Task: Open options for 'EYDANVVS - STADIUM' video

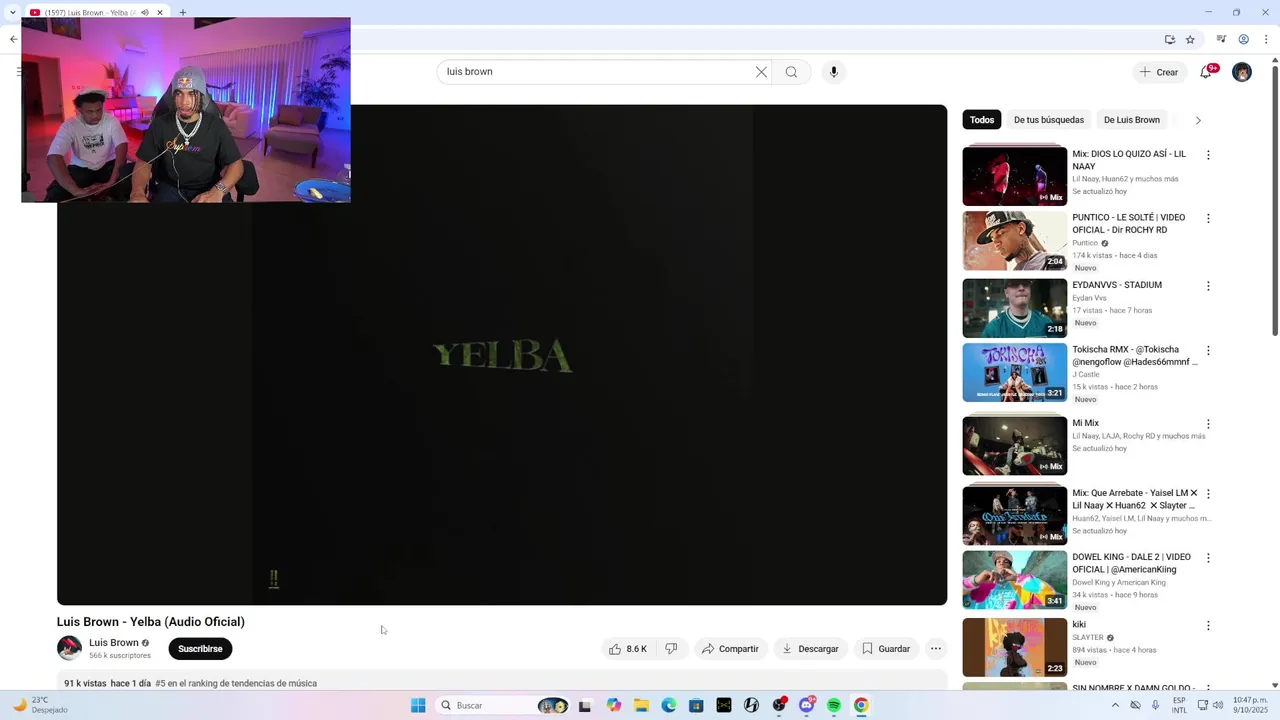Action: point(1208,286)
